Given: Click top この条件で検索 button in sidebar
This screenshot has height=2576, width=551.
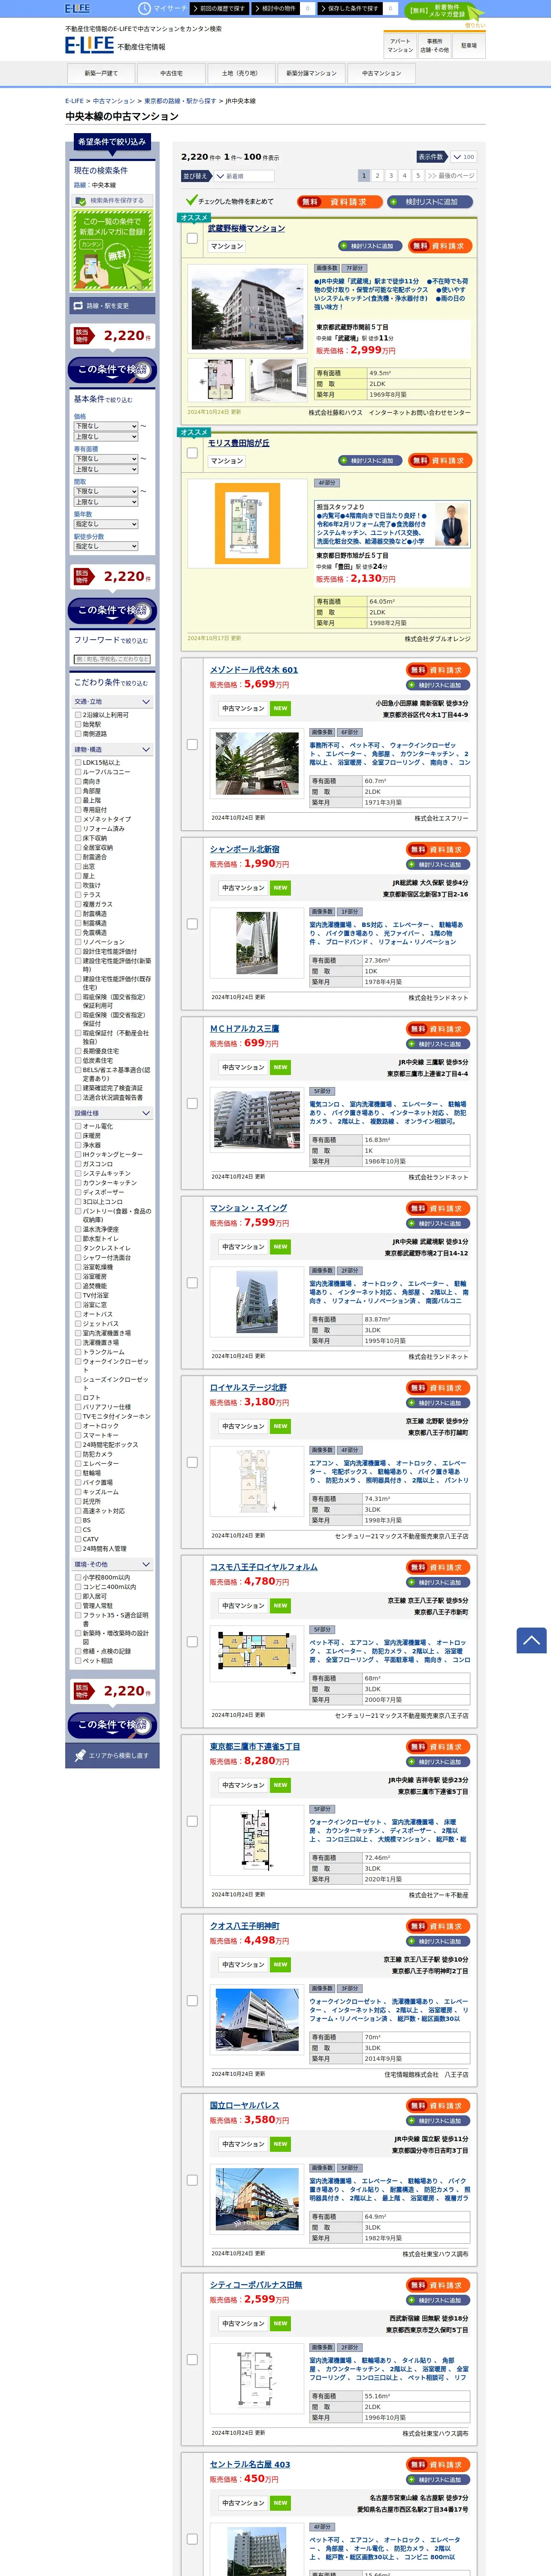Looking at the screenshot, I should coord(112,370).
